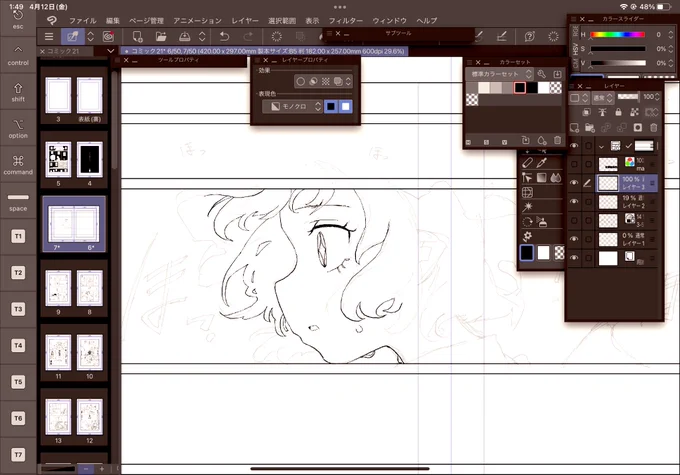Image resolution: width=680 pixels, height=475 pixels.
Task: Open the ウィンドウ menu
Action: tap(389, 20)
